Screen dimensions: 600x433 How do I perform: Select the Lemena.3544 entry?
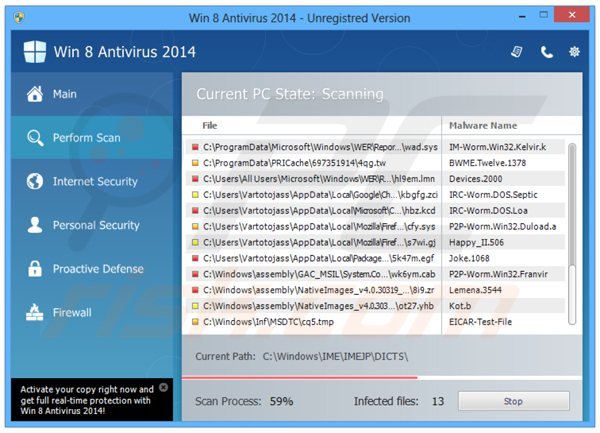point(475,290)
